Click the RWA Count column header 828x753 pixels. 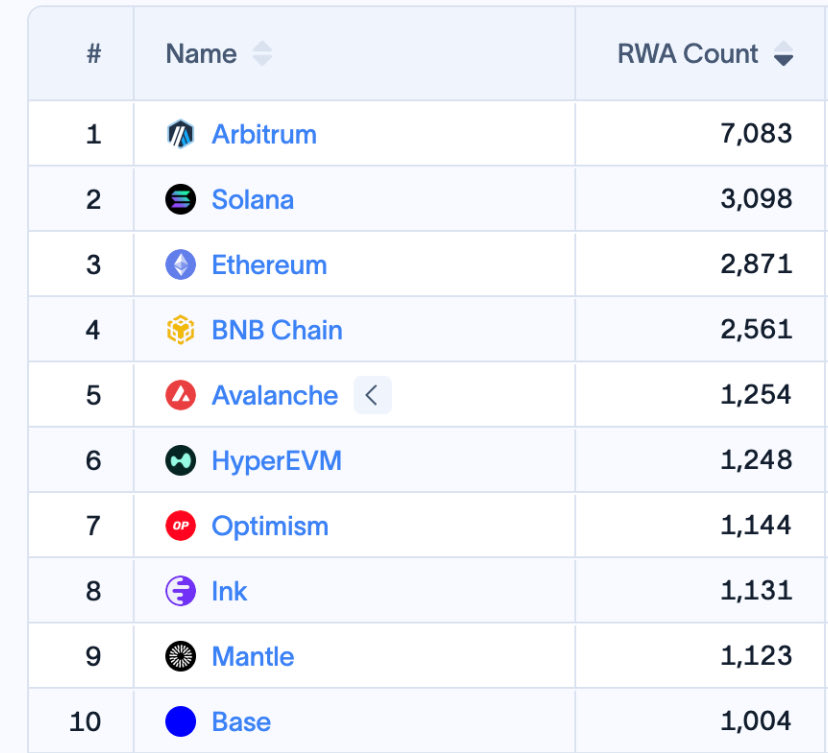(688, 54)
